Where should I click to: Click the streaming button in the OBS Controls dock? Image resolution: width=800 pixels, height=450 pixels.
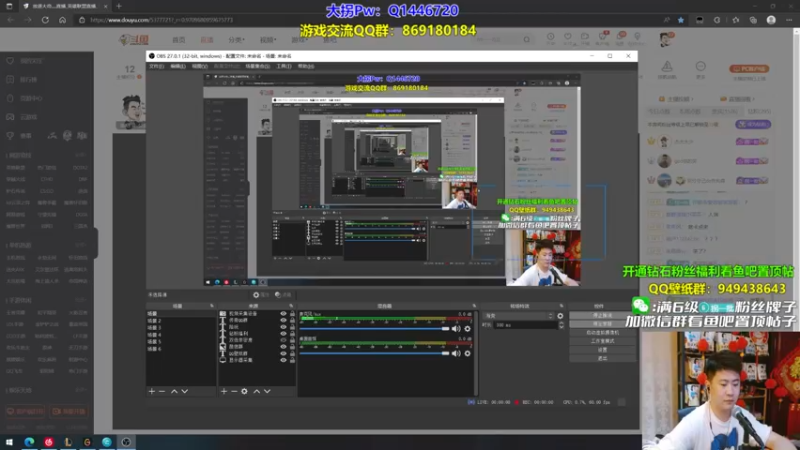coord(602,316)
